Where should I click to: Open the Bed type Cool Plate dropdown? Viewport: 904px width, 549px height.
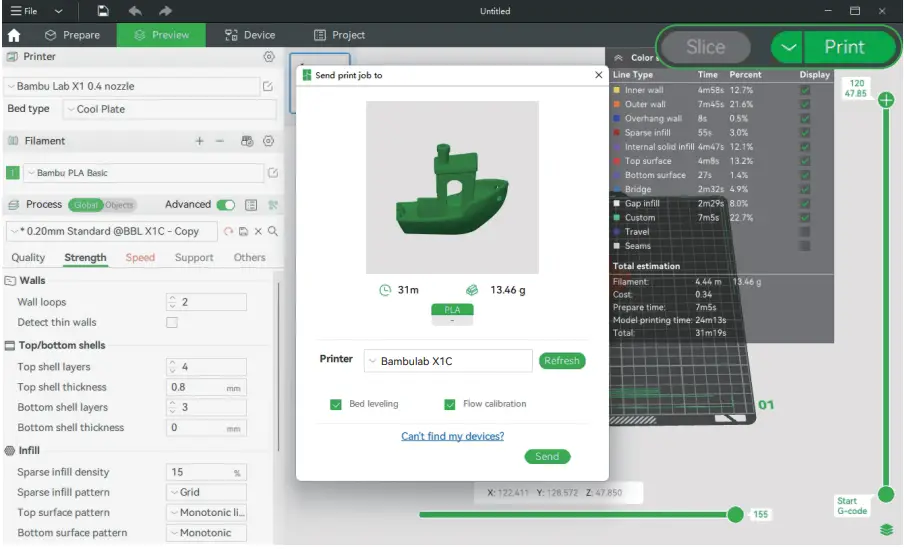(x=168, y=109)
